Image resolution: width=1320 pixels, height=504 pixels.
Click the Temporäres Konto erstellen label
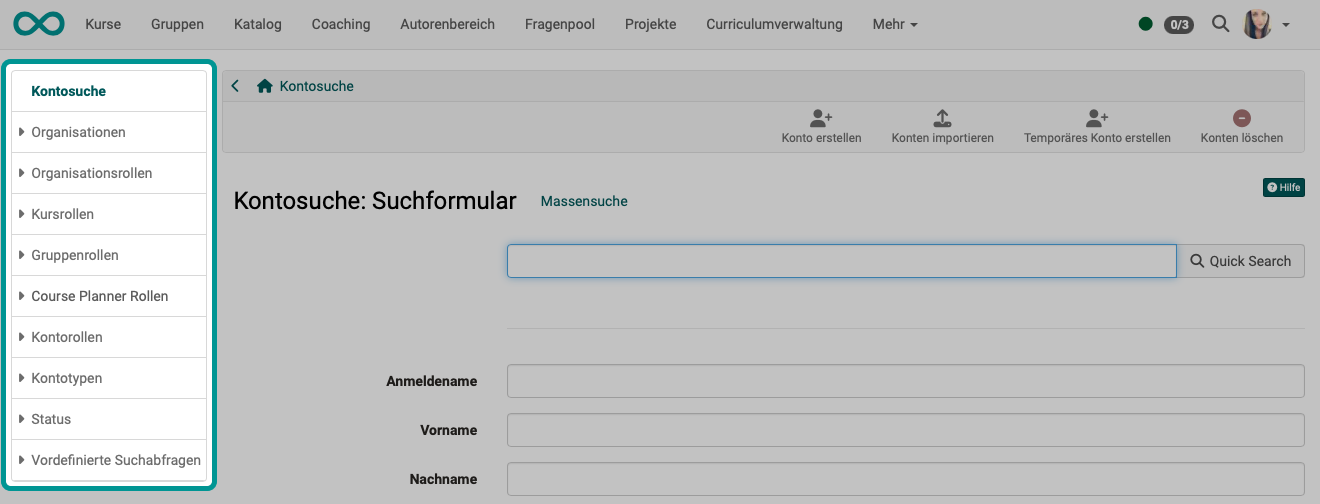coord(1097,138)
